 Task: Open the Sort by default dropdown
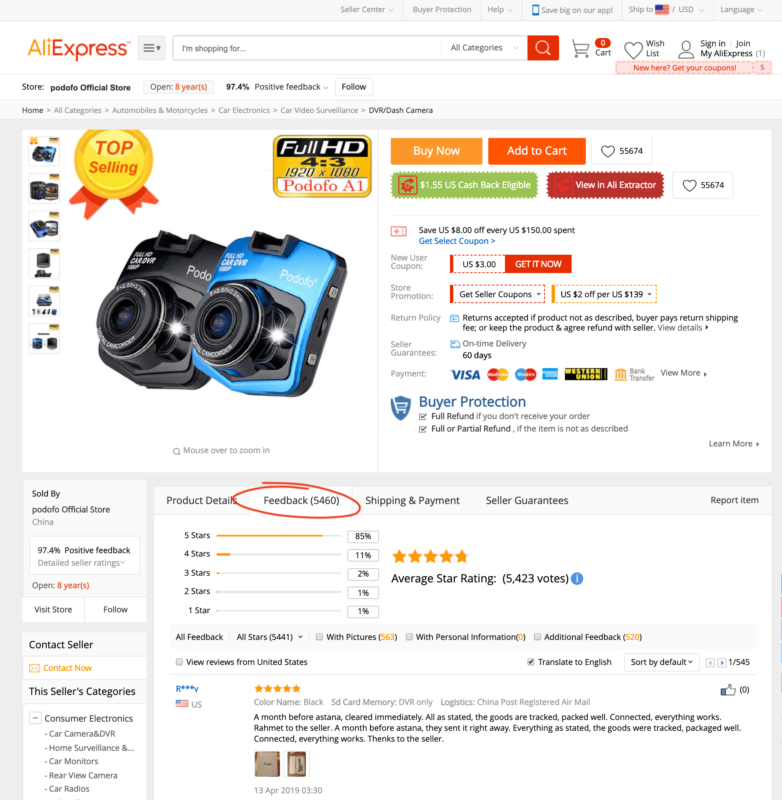click(x=661, y=662)
